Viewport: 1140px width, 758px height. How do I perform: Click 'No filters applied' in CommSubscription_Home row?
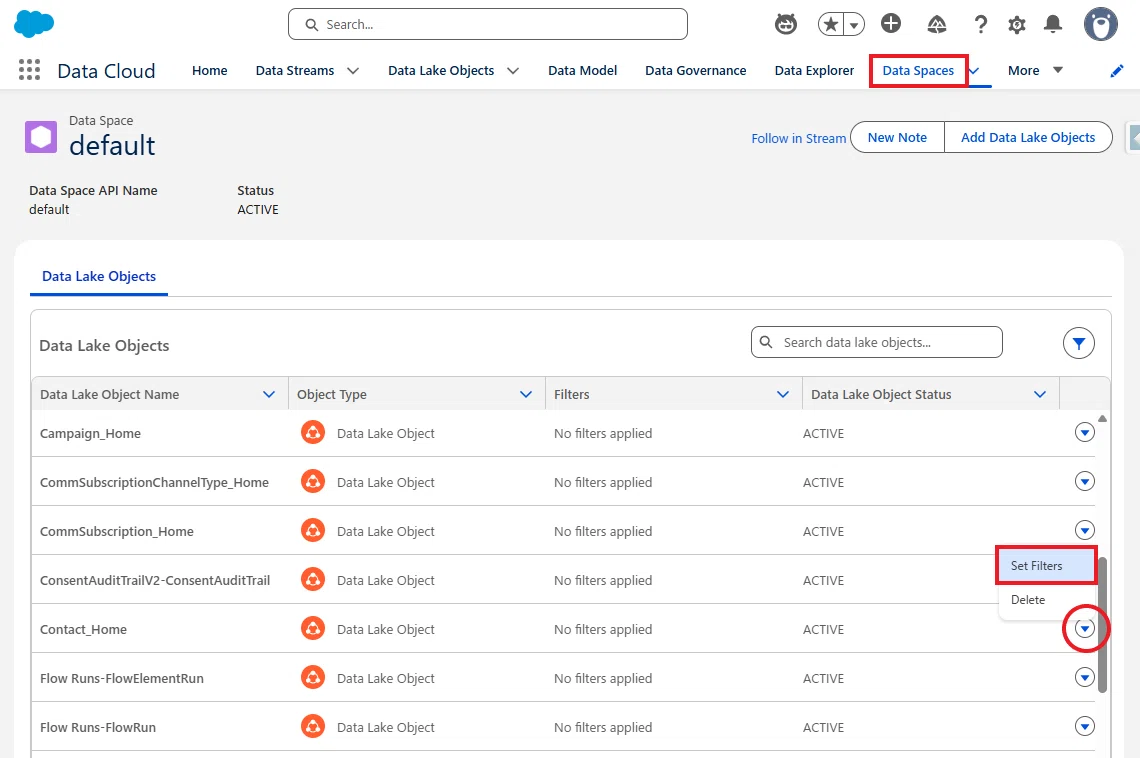tap(603, 531)
